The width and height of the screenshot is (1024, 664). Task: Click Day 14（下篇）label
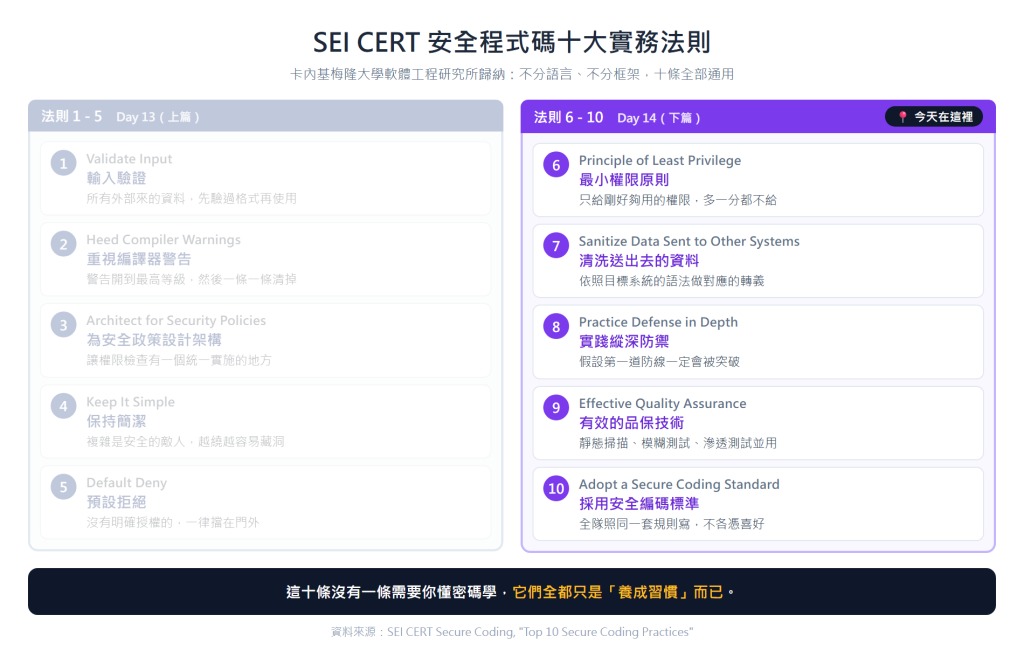[x=660, y=118]
